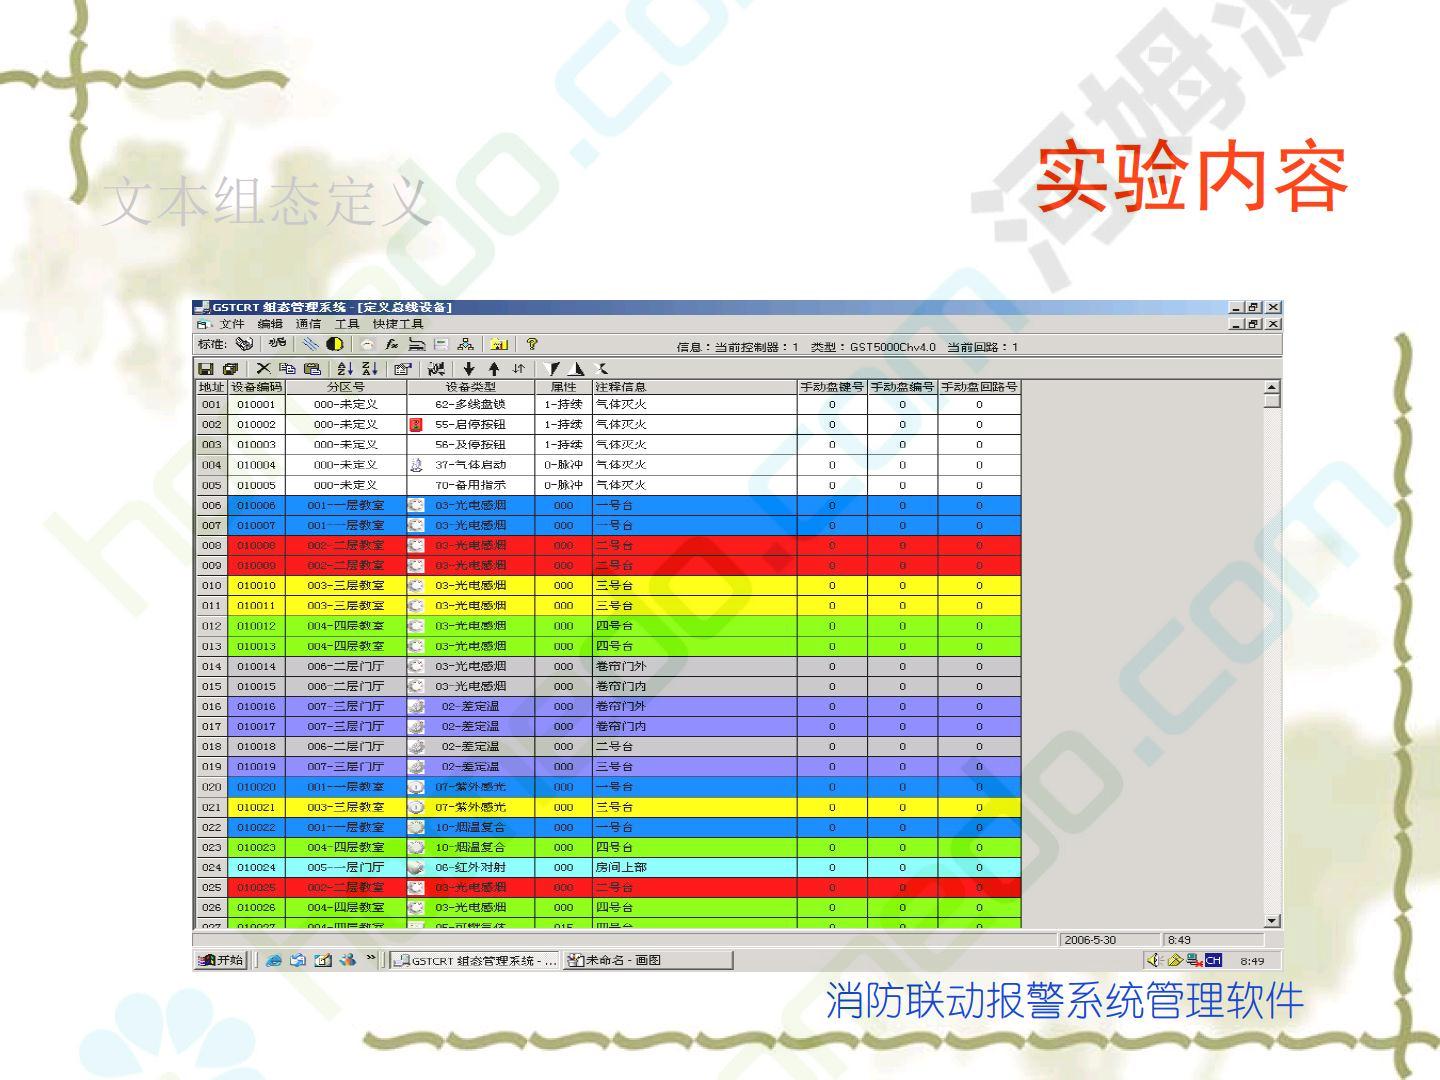Open the 快捷工具 menu
This screenshot has width=1440, height=1080.
coord(398,324)
